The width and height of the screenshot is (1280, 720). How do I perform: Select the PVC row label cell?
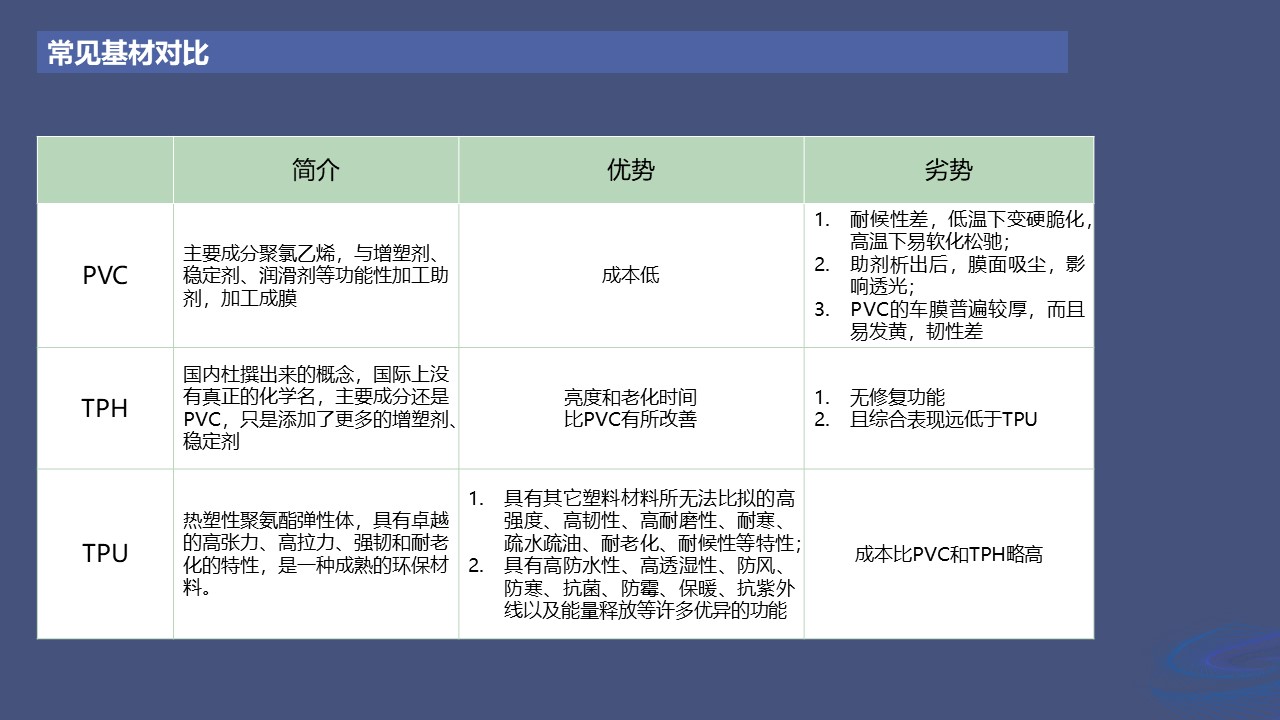(x=105, y=276)
